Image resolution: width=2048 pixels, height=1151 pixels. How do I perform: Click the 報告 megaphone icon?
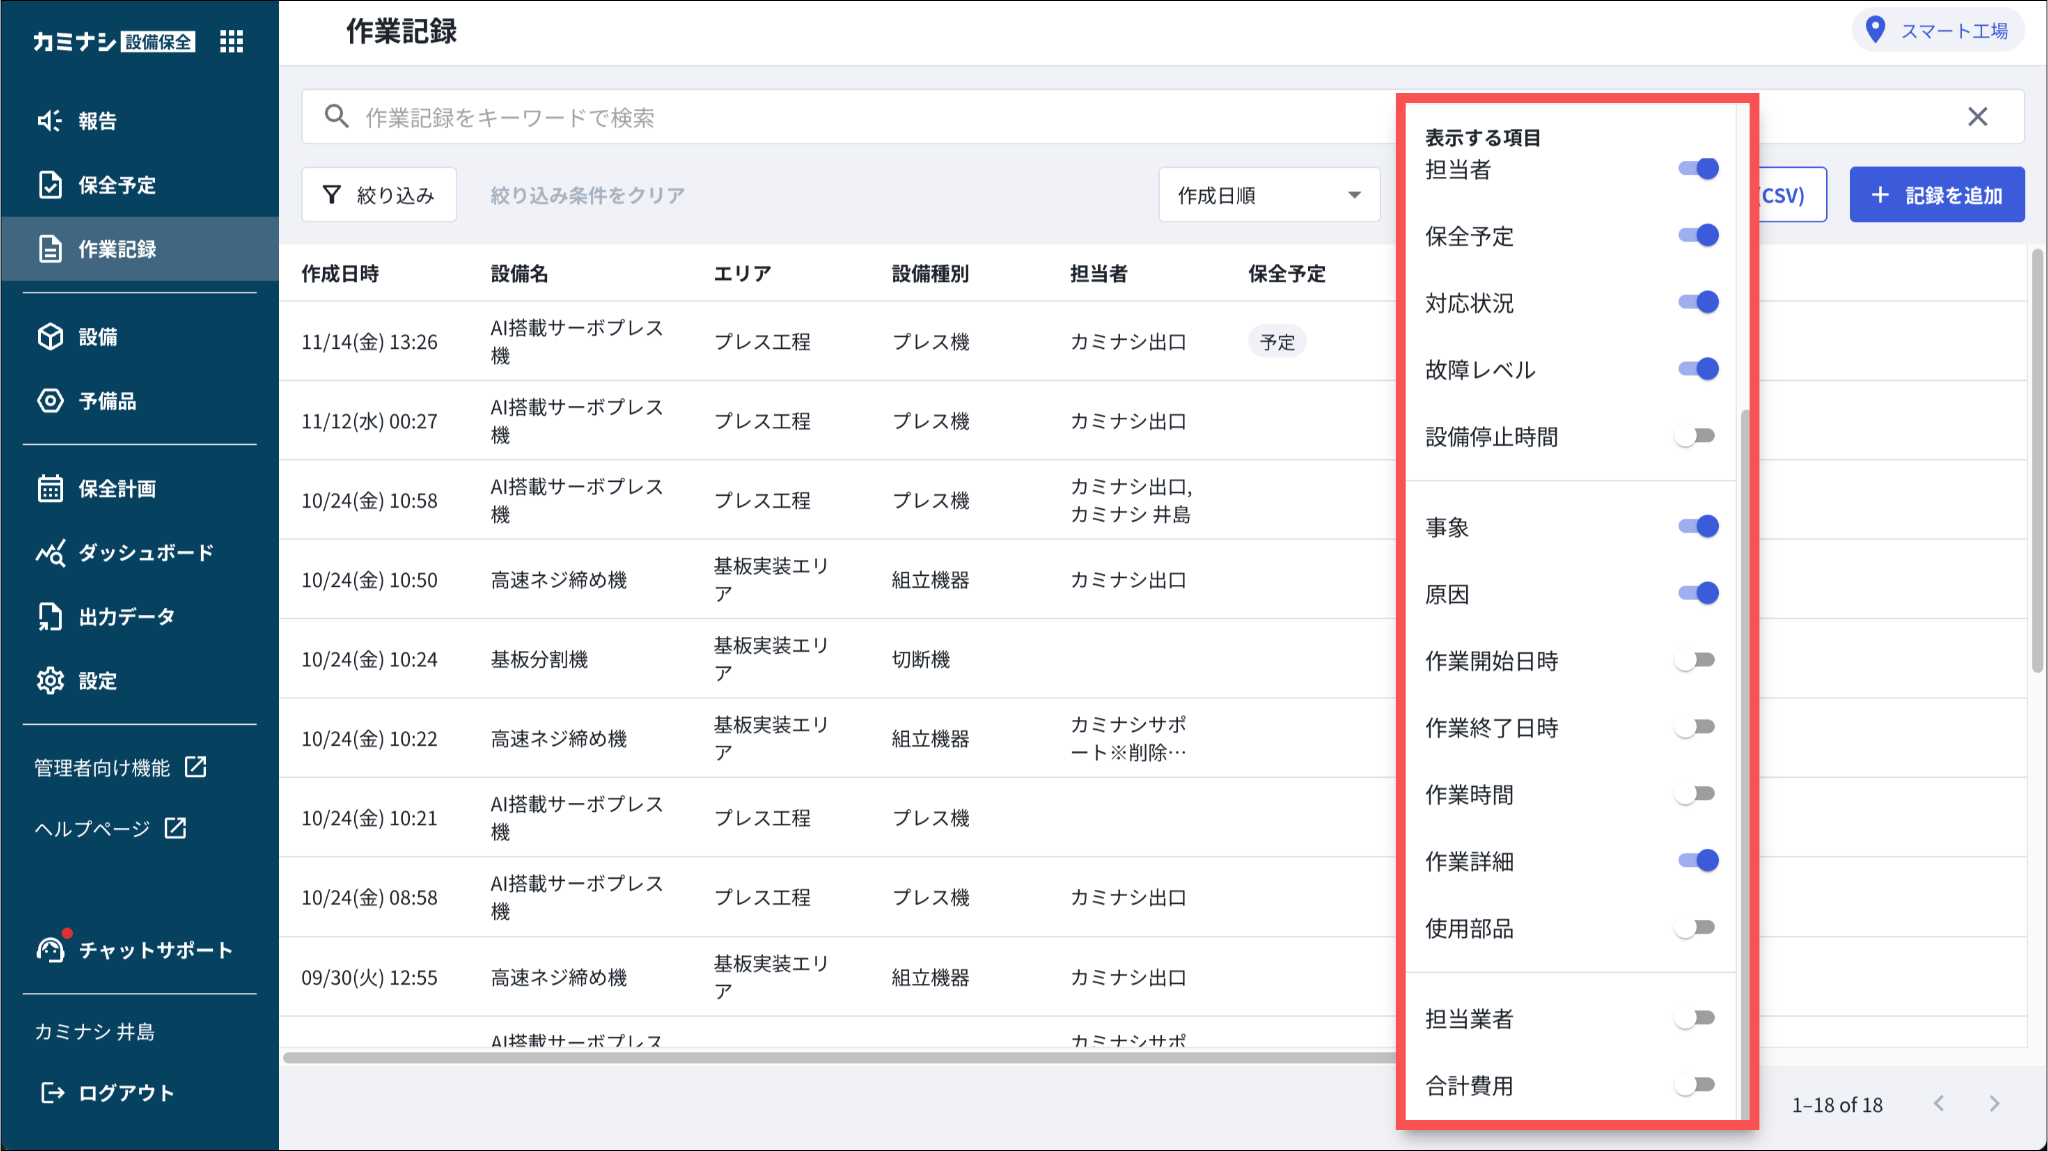coord(50,121)
